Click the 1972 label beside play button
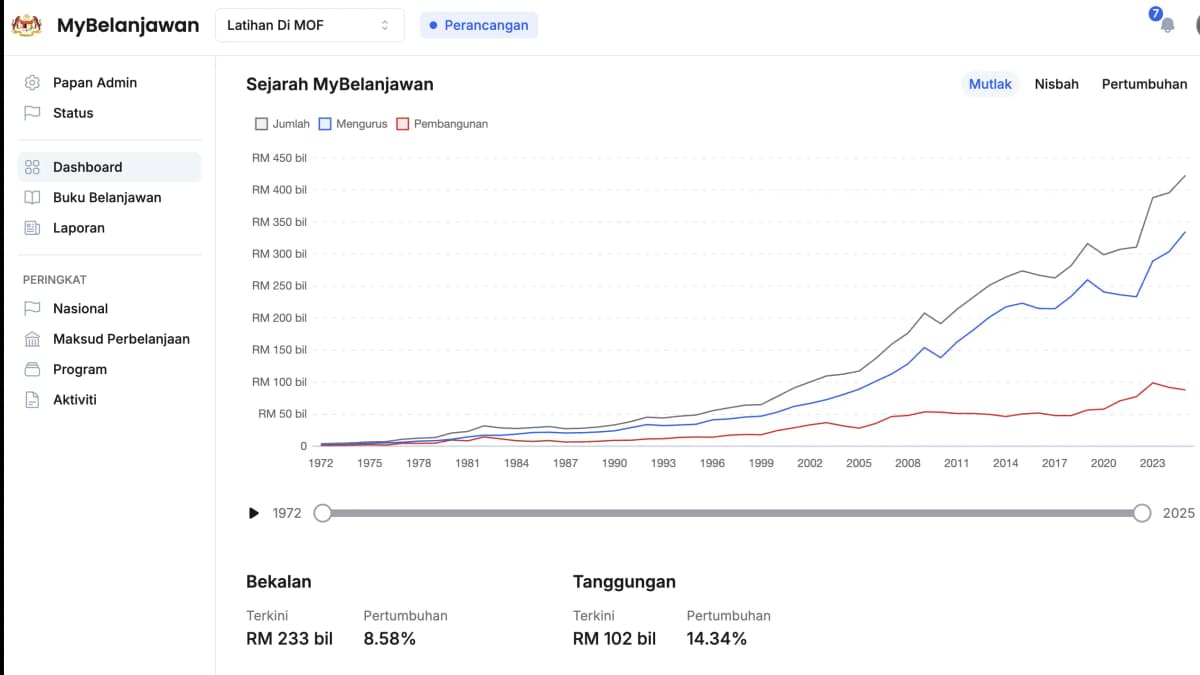Viewport: 1200px width, 675px height. 287,513
